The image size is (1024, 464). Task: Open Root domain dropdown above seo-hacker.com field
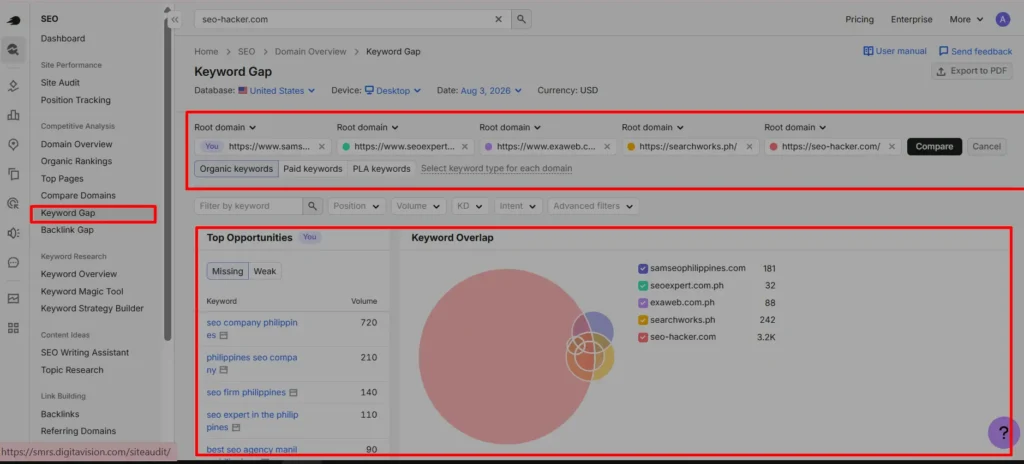[x=795, y=127]
